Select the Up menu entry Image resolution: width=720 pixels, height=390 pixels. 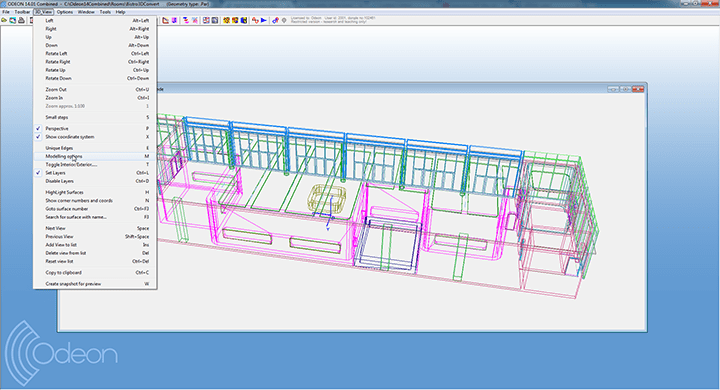(x=95, y=37)
